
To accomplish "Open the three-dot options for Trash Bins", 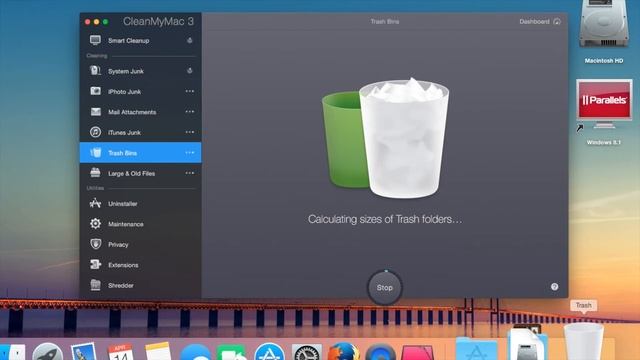I will tap(190, 153).
